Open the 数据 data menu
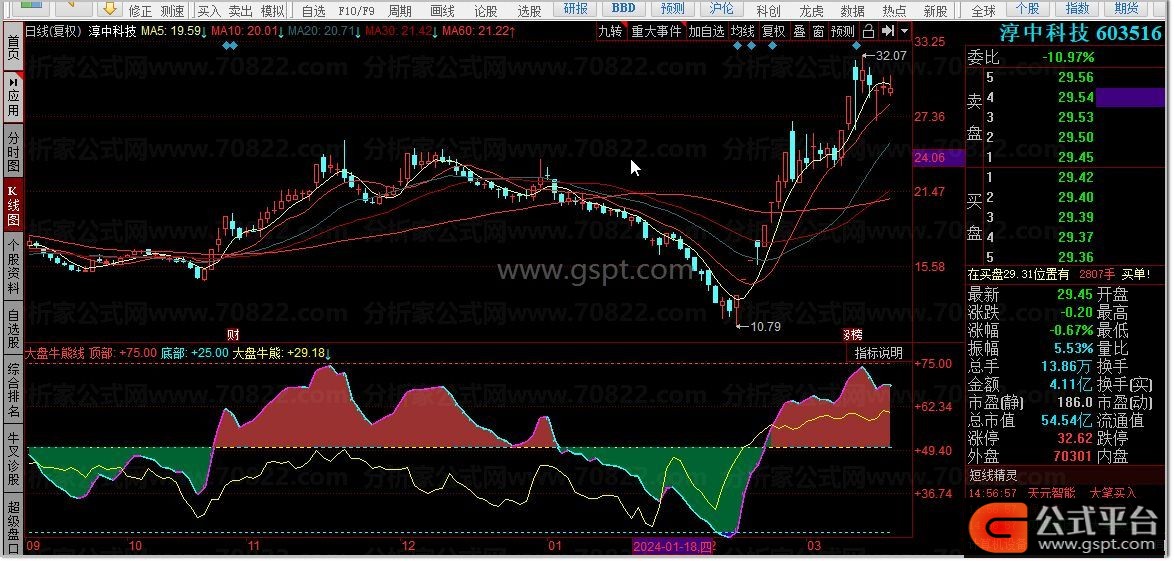The width and height of the screenshot is (1174, 561). pyautogui.click(x=852, y=10)
